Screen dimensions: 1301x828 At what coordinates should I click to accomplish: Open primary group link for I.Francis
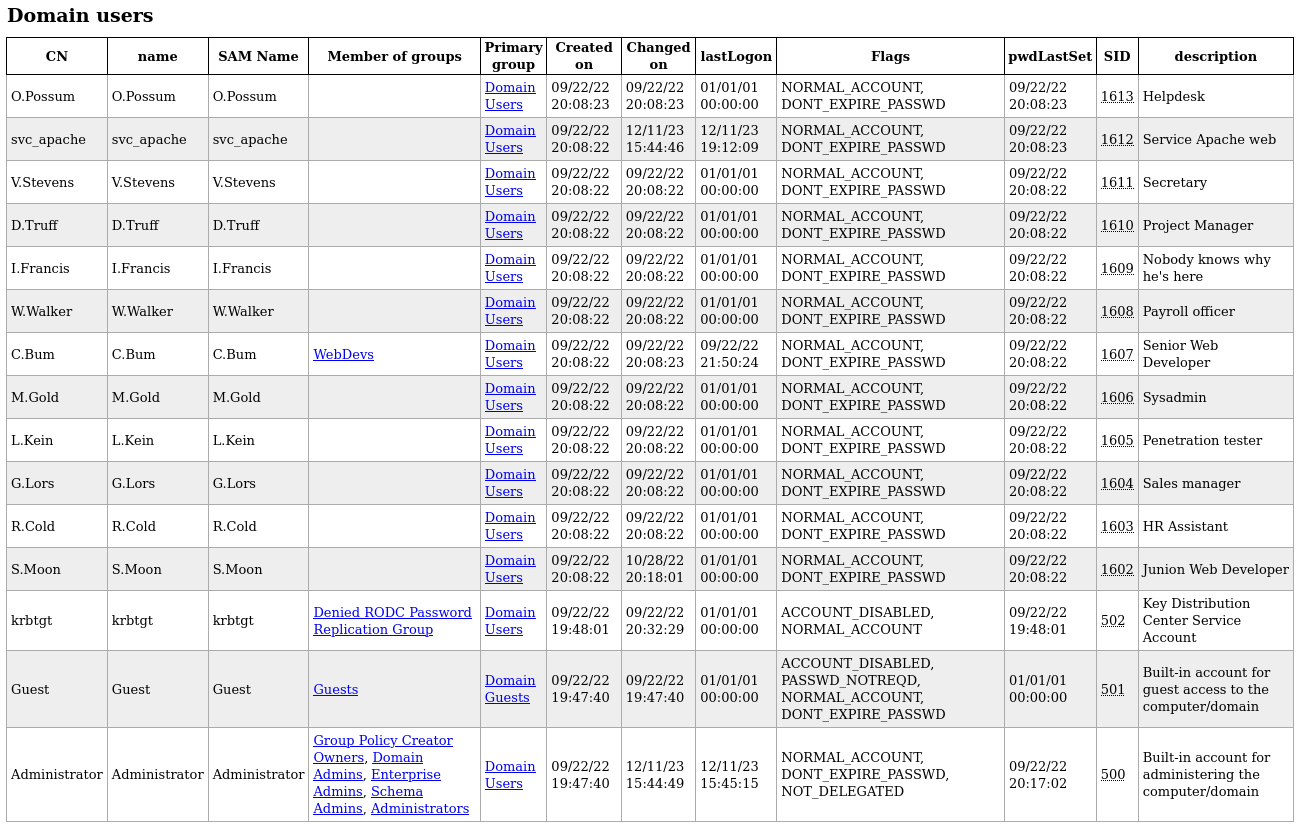(510, 268)
